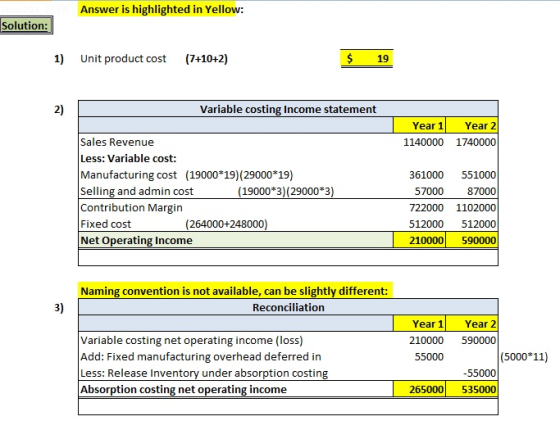Image resolution: width=560 pixels, height=430 pixels.
Task: Click Year 2 header in Reconciliation table
Action: point(472,324)
